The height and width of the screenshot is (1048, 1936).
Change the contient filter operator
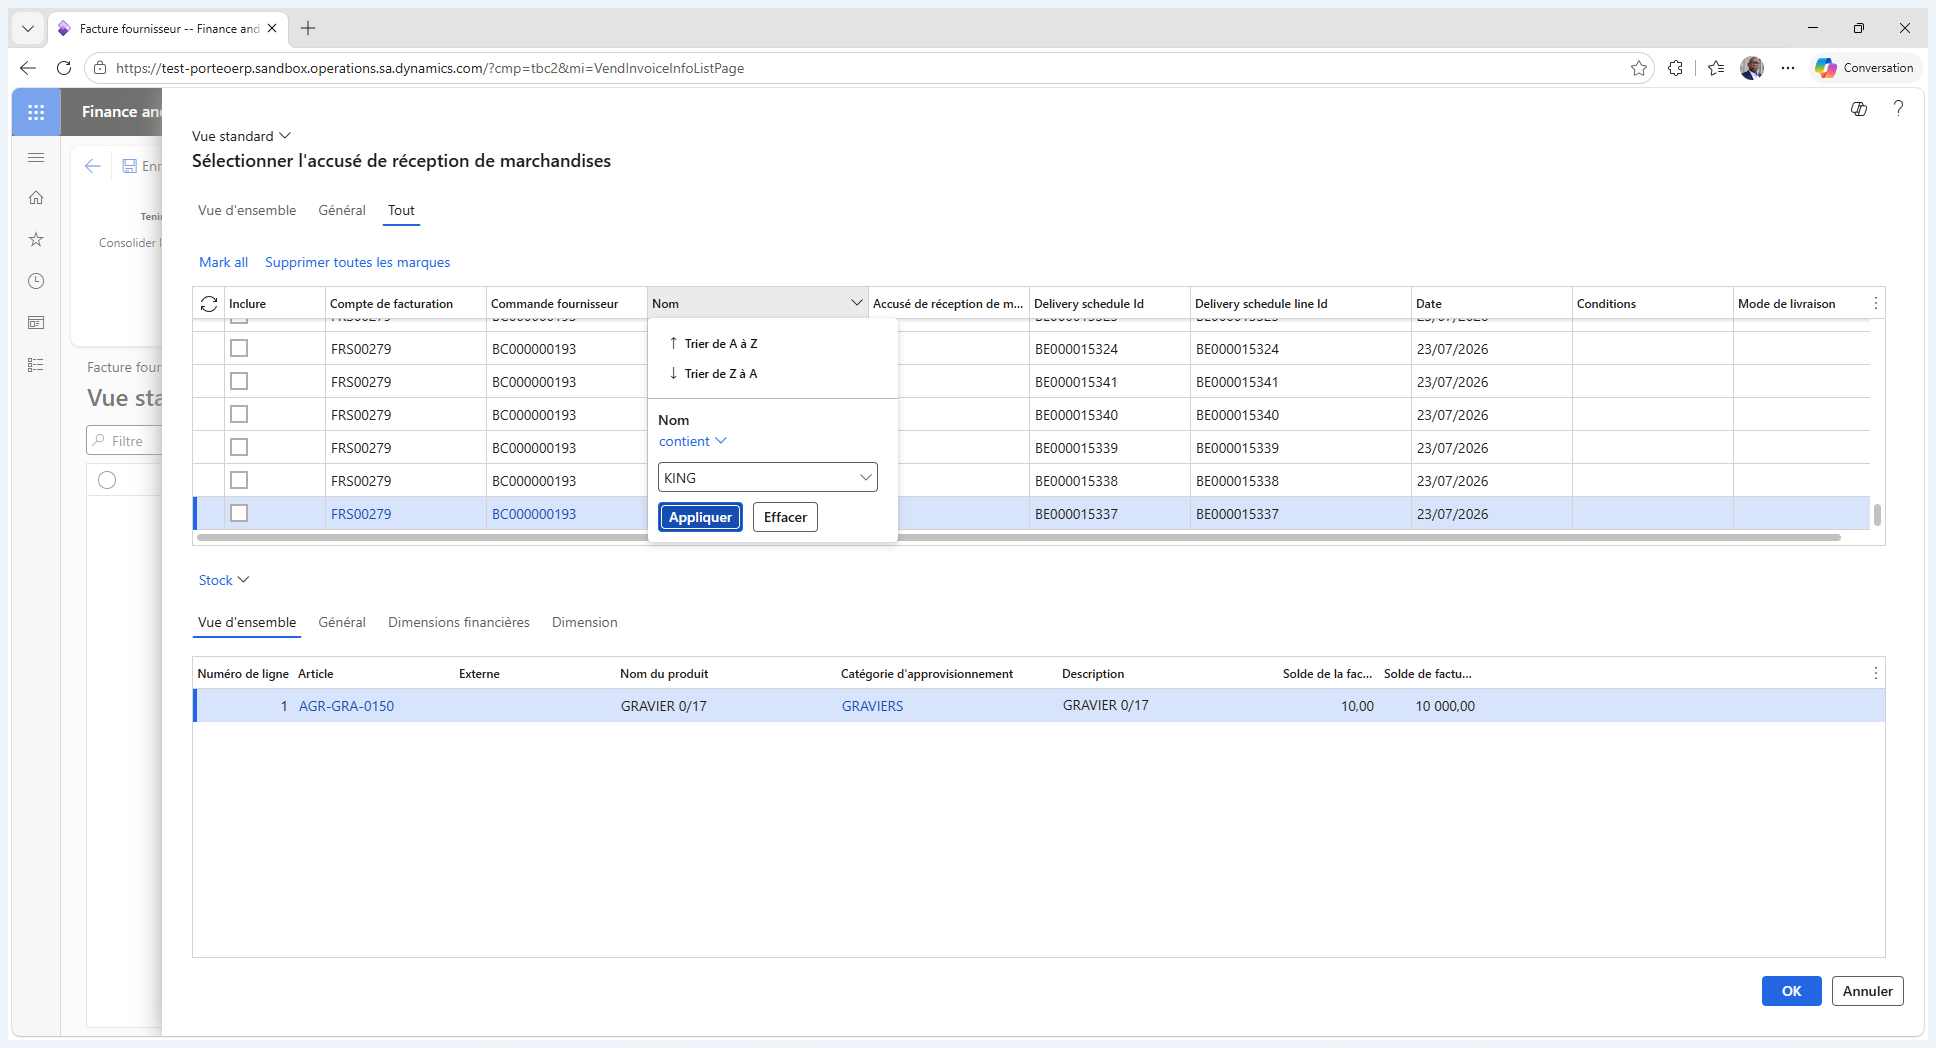[x=692, y=441]
